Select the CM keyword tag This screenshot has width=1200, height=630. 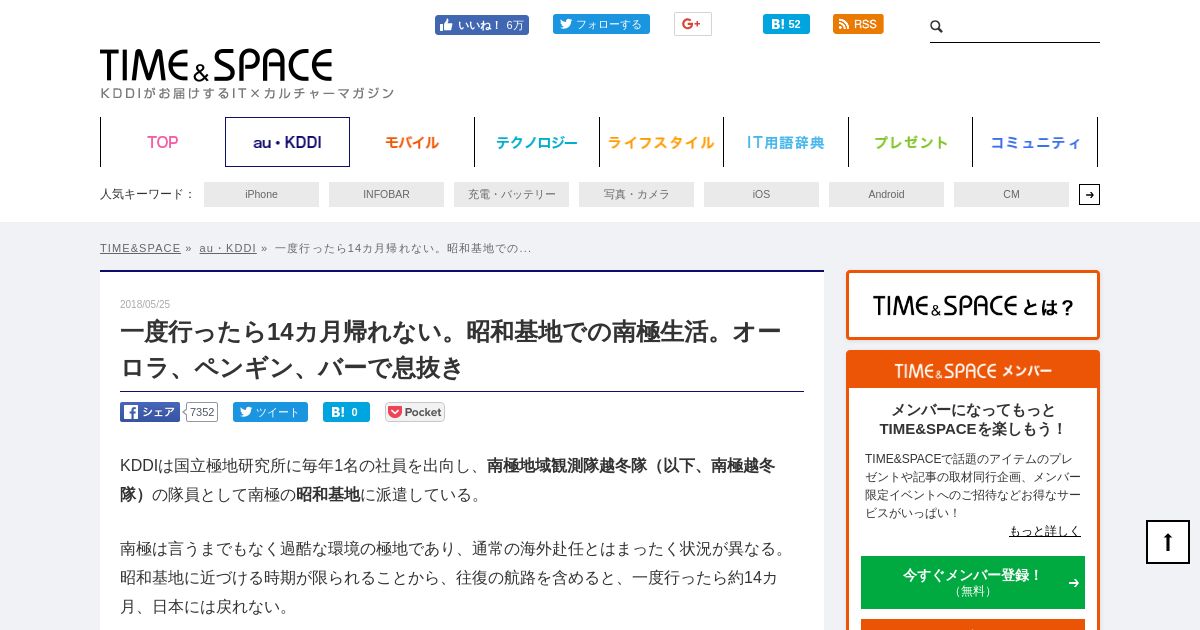tap(1011, 194)
